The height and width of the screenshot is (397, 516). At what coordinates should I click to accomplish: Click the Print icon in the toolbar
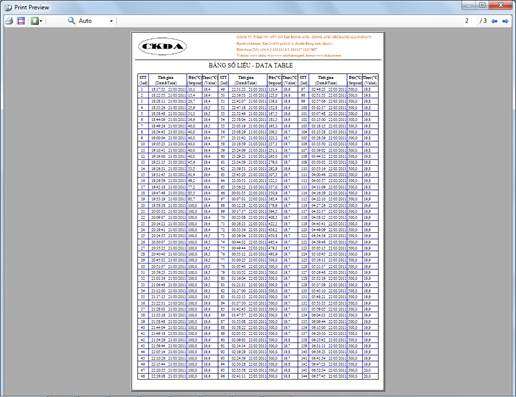click(9, 21)
